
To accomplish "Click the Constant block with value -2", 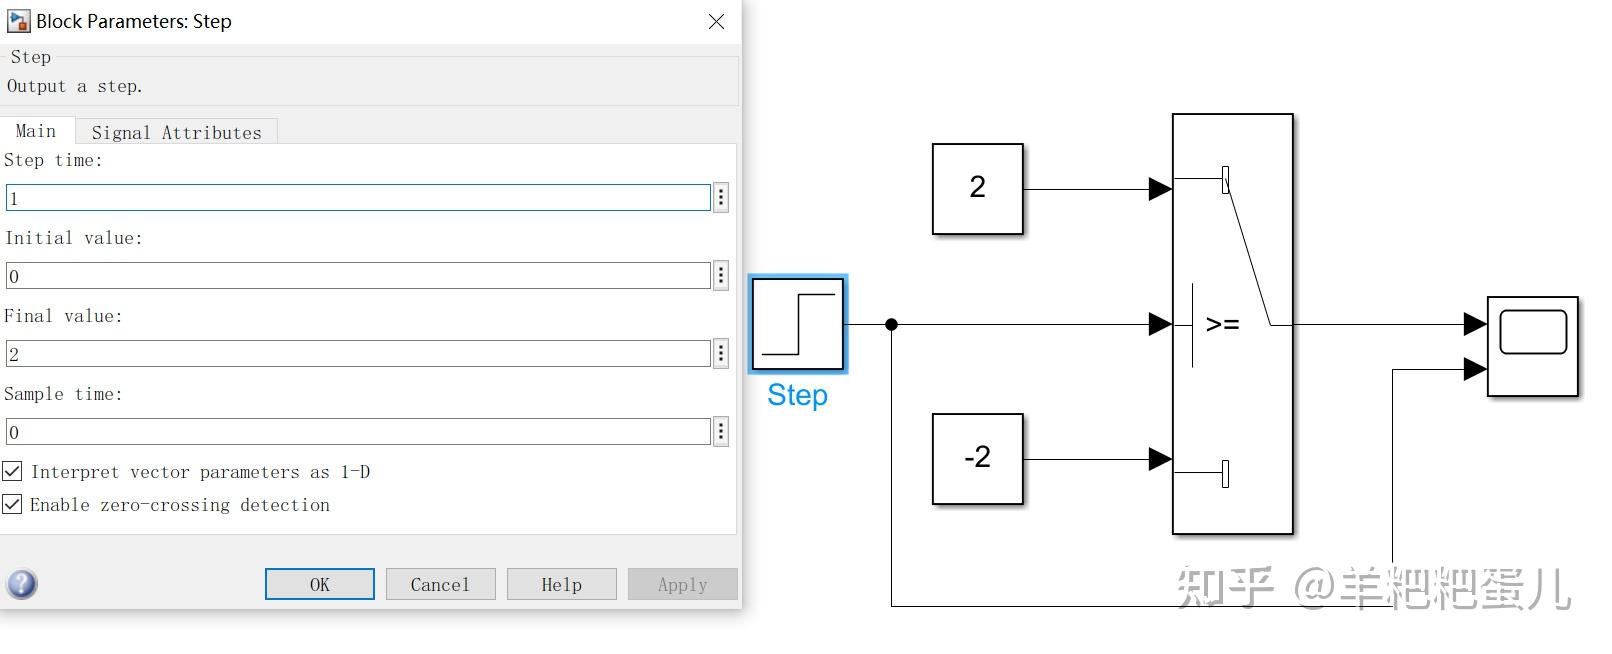I will (977, 459).
